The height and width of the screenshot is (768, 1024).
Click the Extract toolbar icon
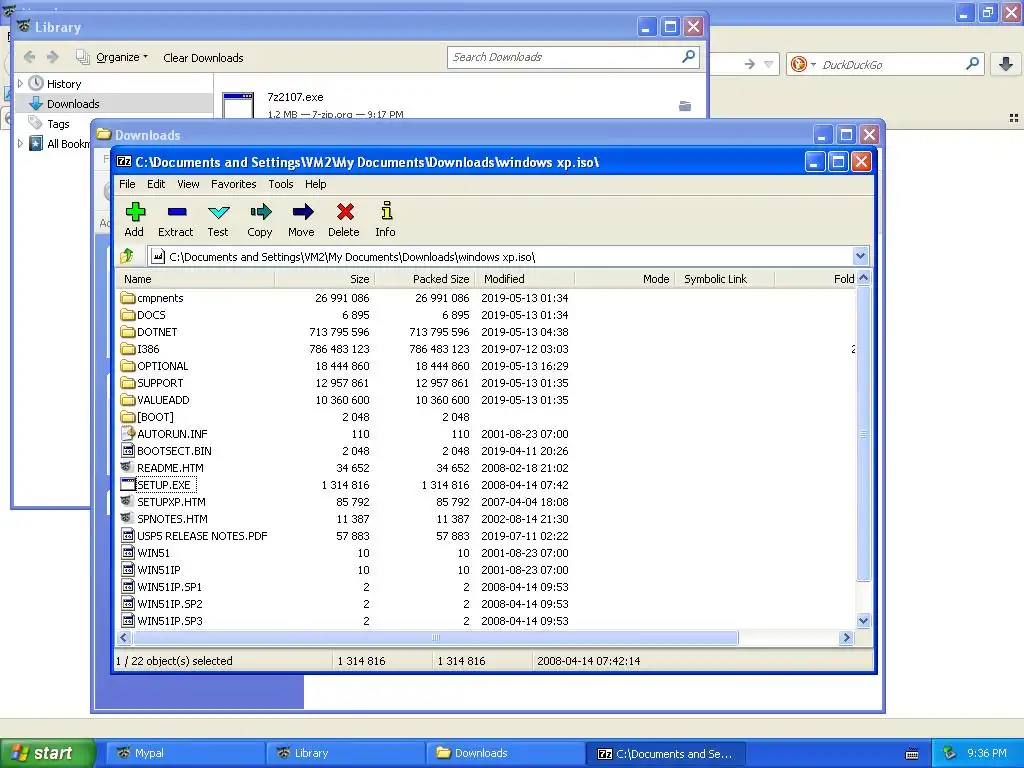point(176,212)
